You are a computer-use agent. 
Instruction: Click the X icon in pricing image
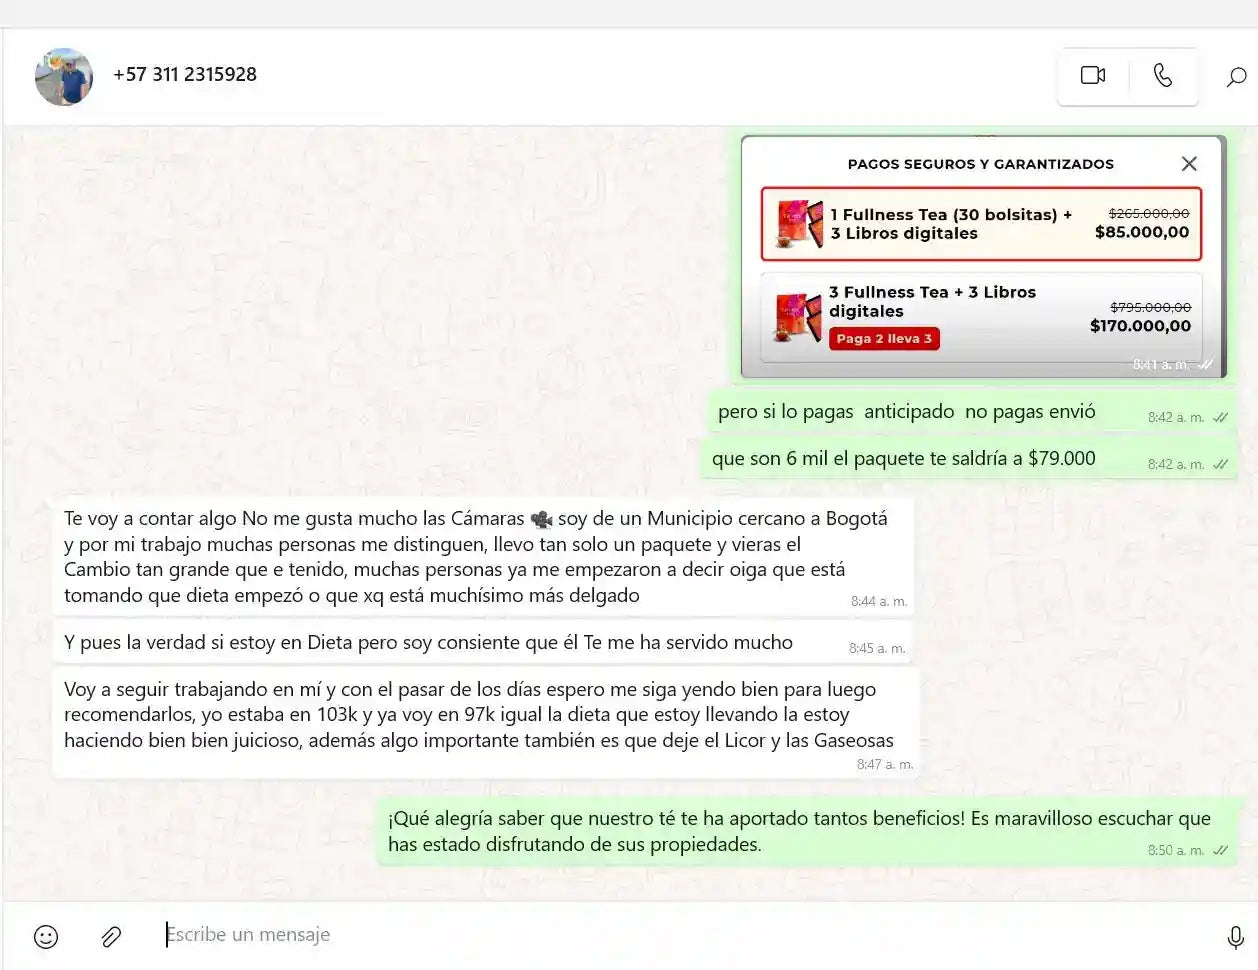tap(1188, 164)
